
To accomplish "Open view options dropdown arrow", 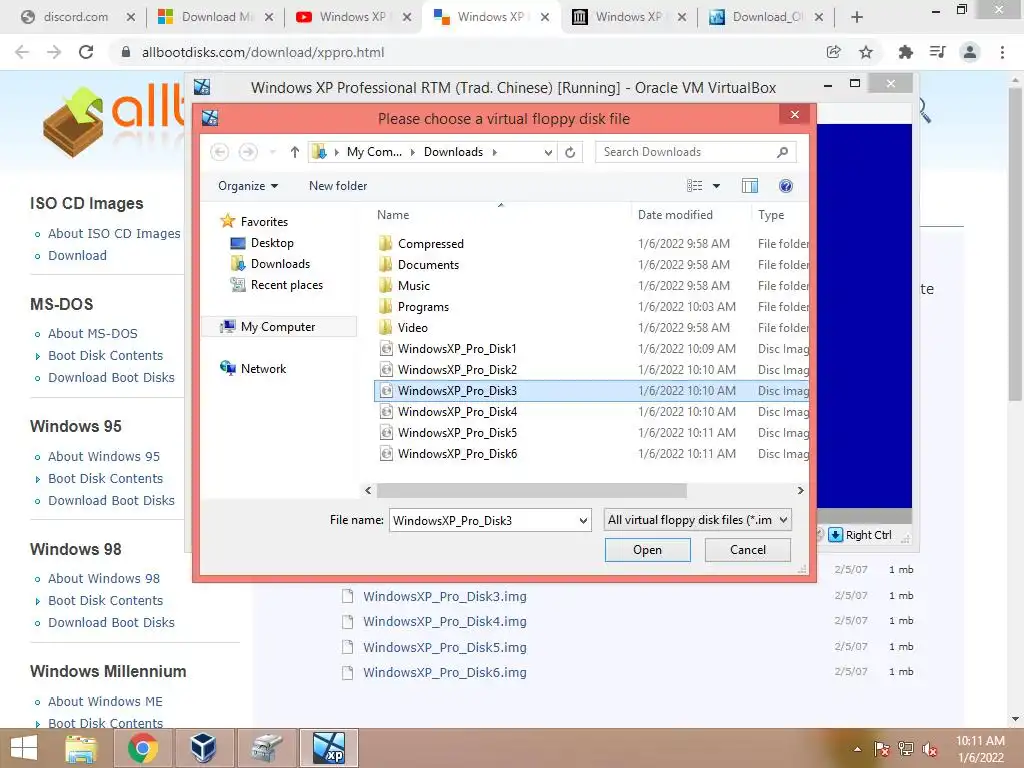I will point(716,186).
